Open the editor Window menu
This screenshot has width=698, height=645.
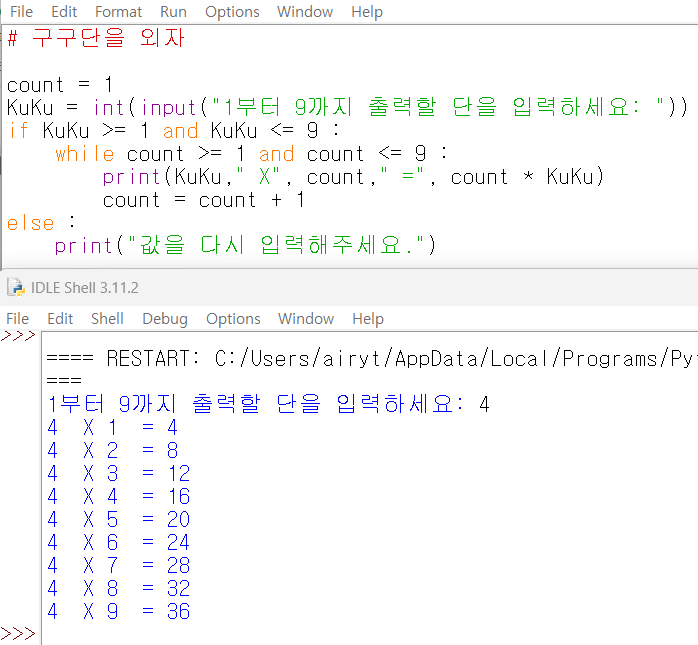click(305, 12)
